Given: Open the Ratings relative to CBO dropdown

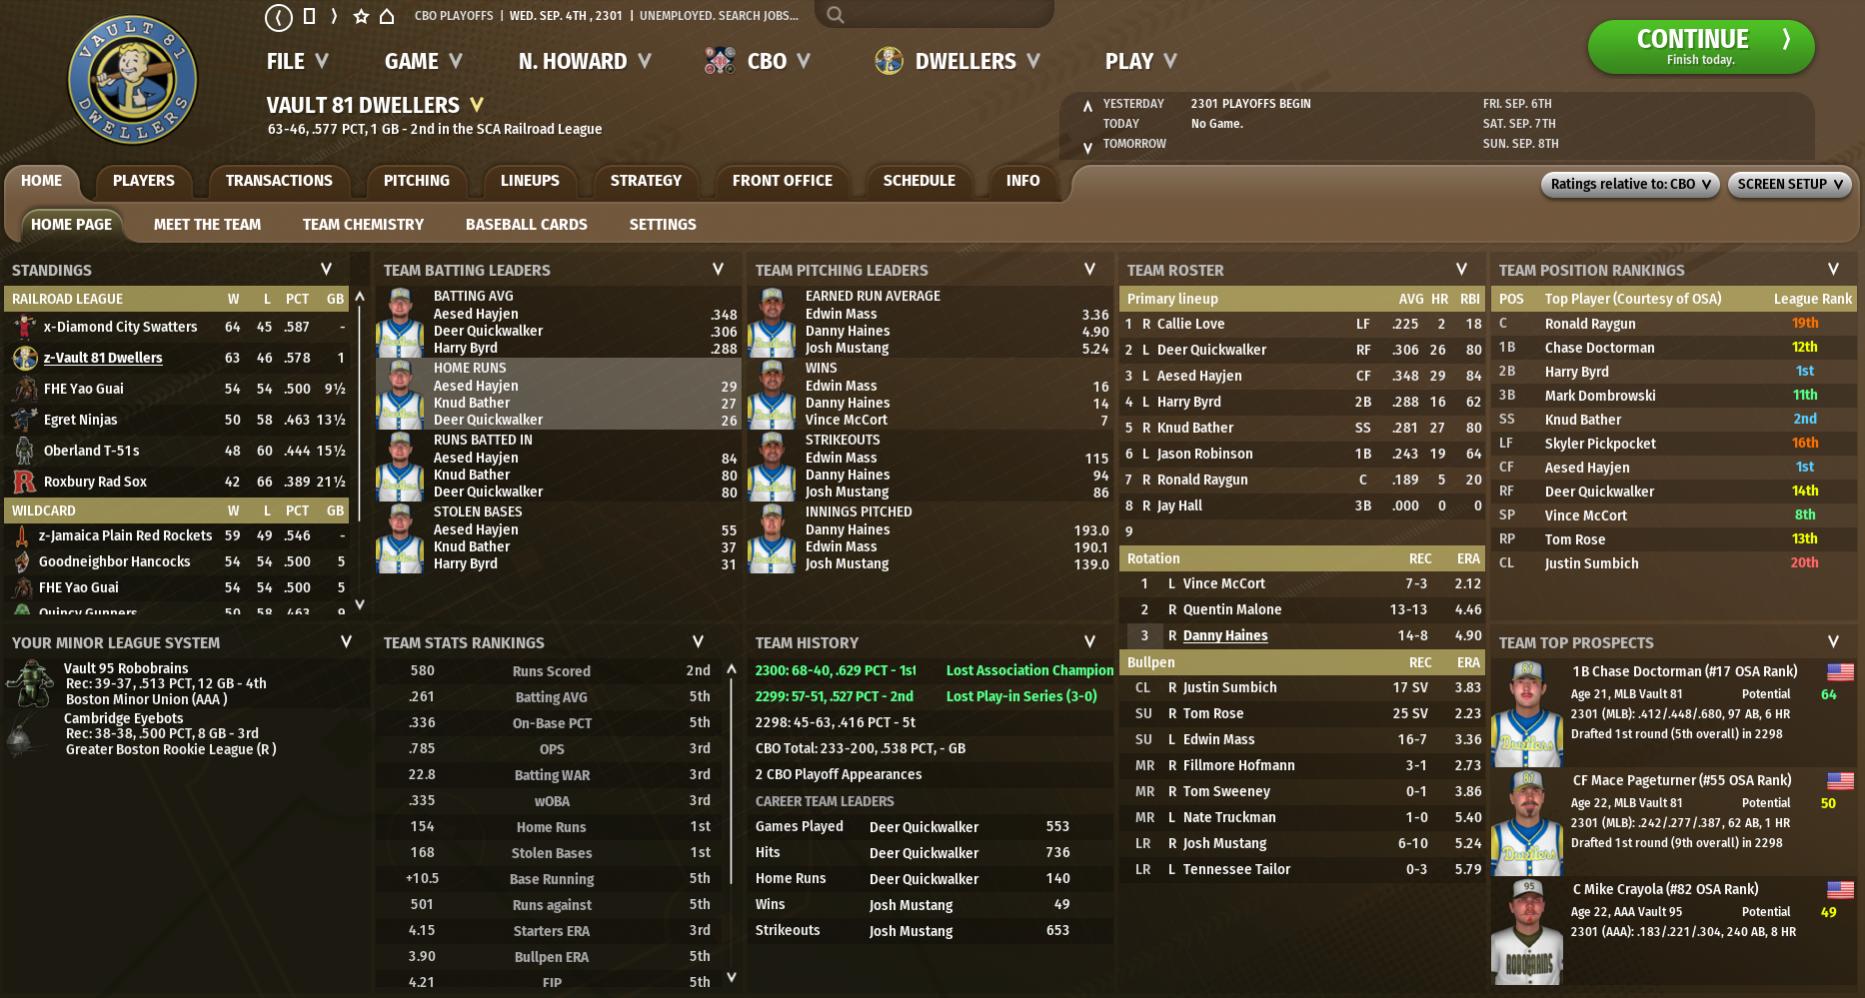Looking at the screenshot, I should pos(1629,184).
